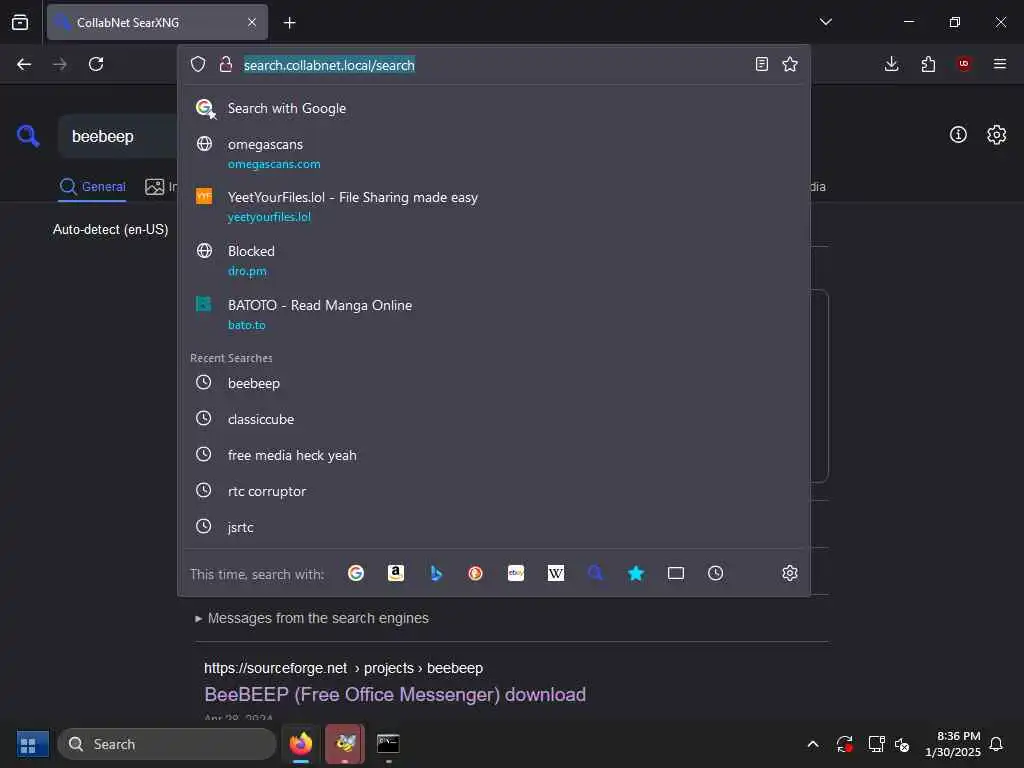Open the notifications bell

click(x=997, y=744)
